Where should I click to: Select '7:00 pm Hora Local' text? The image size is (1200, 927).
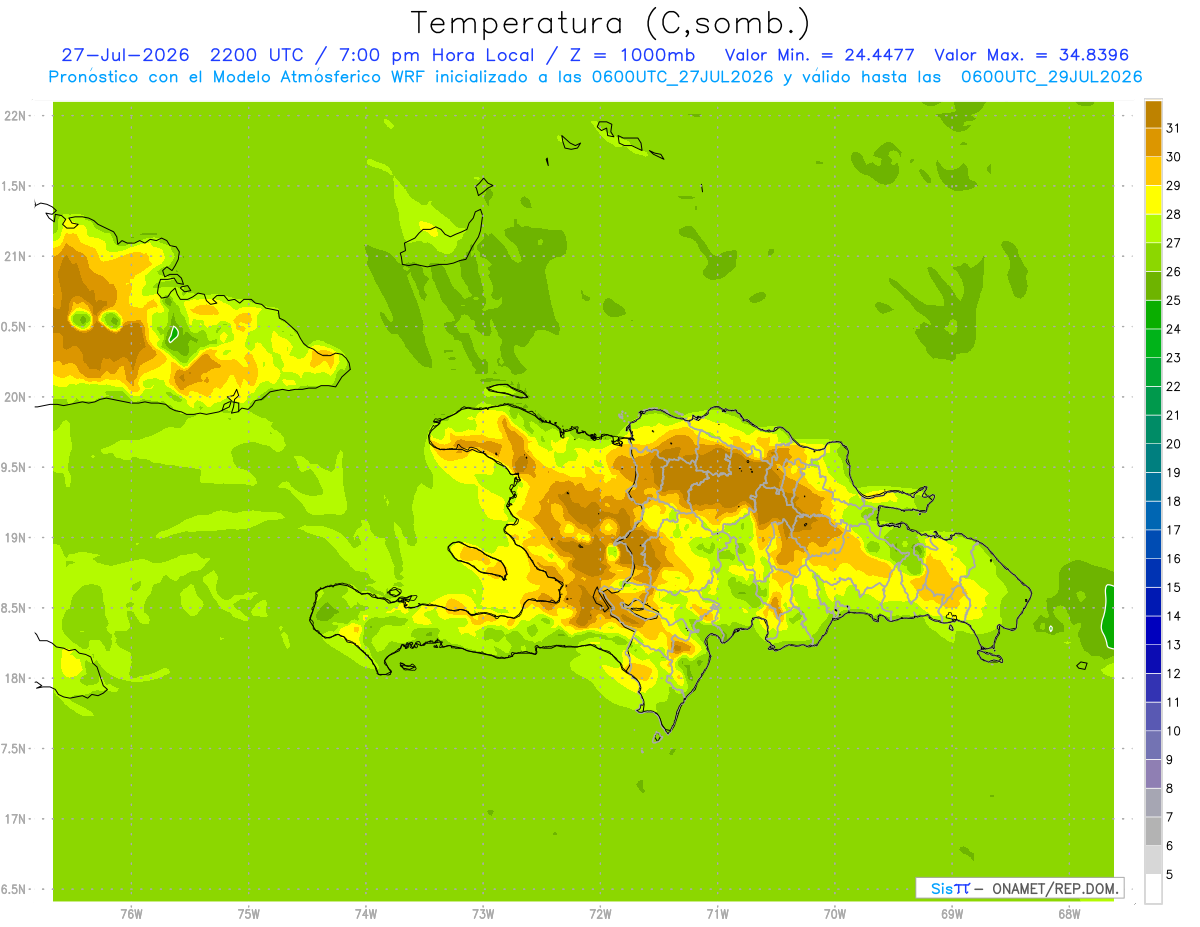[437, 55]
